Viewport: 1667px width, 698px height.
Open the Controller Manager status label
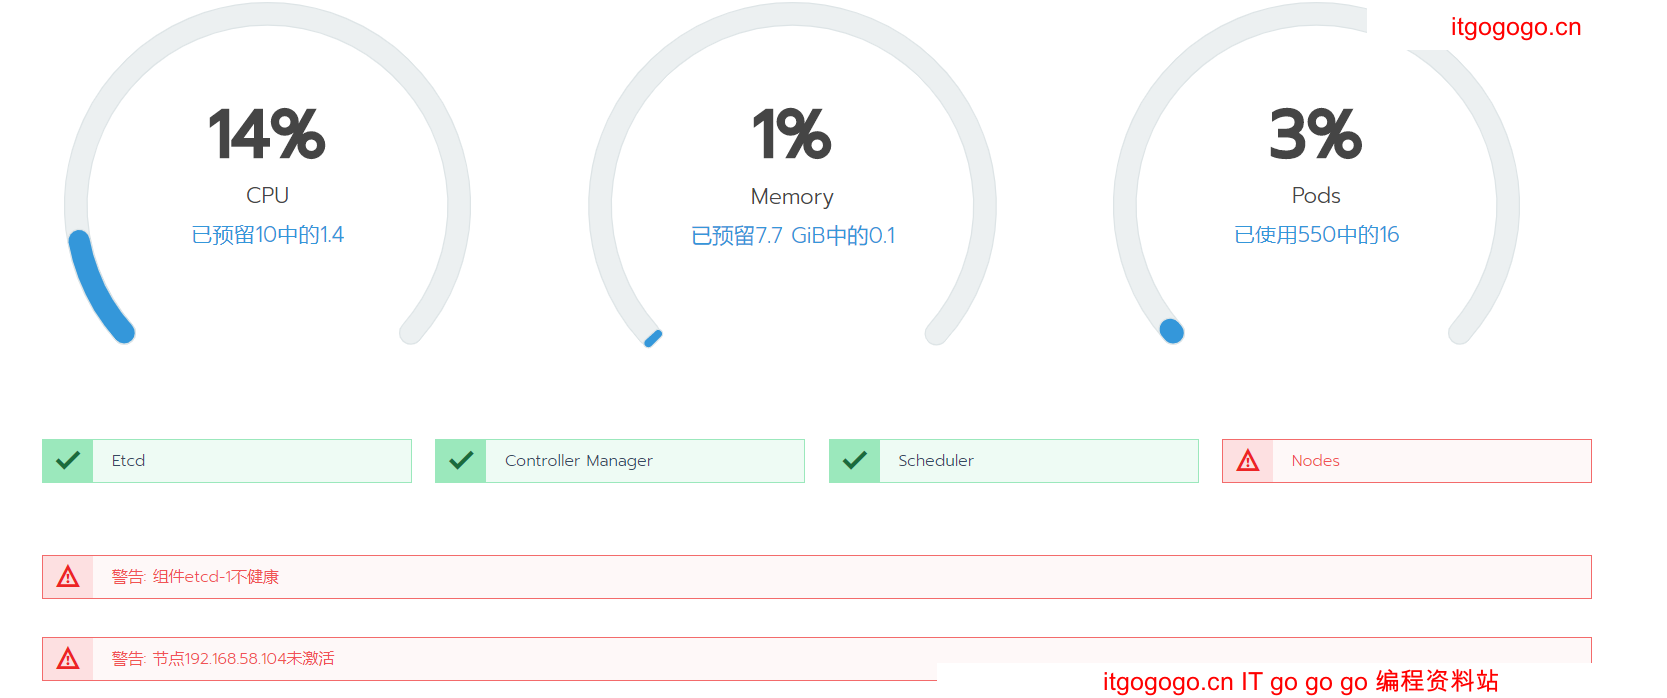(579, 461)
